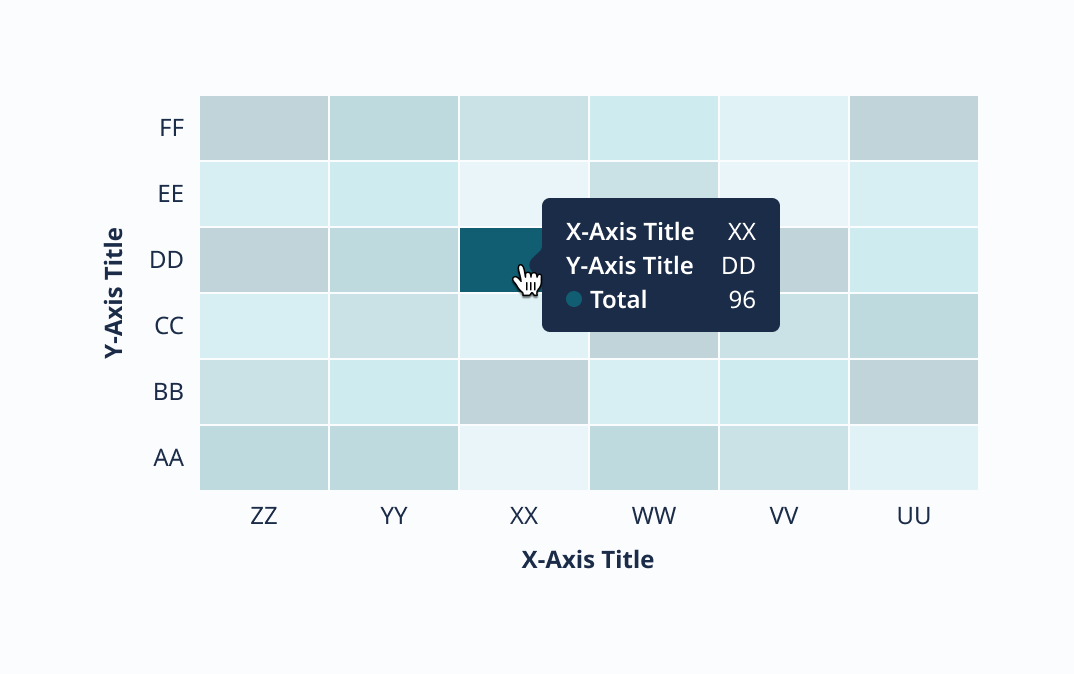Select the heatmap cell at FF row, ZZ column
Screen dimensions: 1074x674
(x=264, y=128)
